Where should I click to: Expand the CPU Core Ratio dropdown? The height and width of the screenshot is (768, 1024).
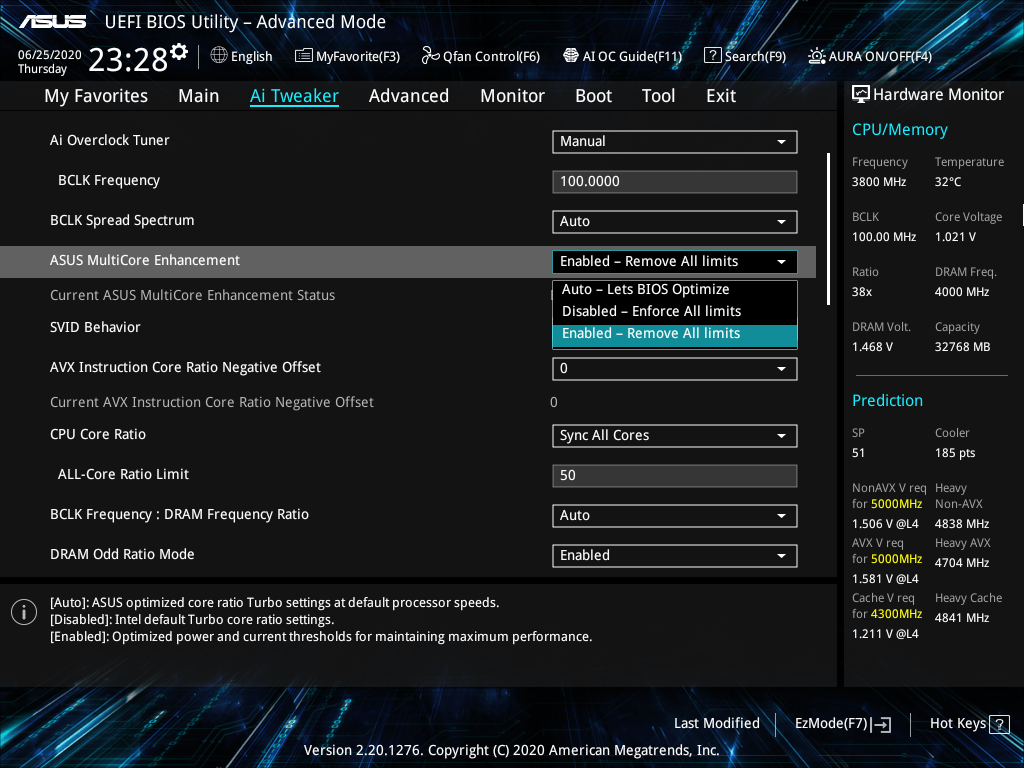[675, 436]
